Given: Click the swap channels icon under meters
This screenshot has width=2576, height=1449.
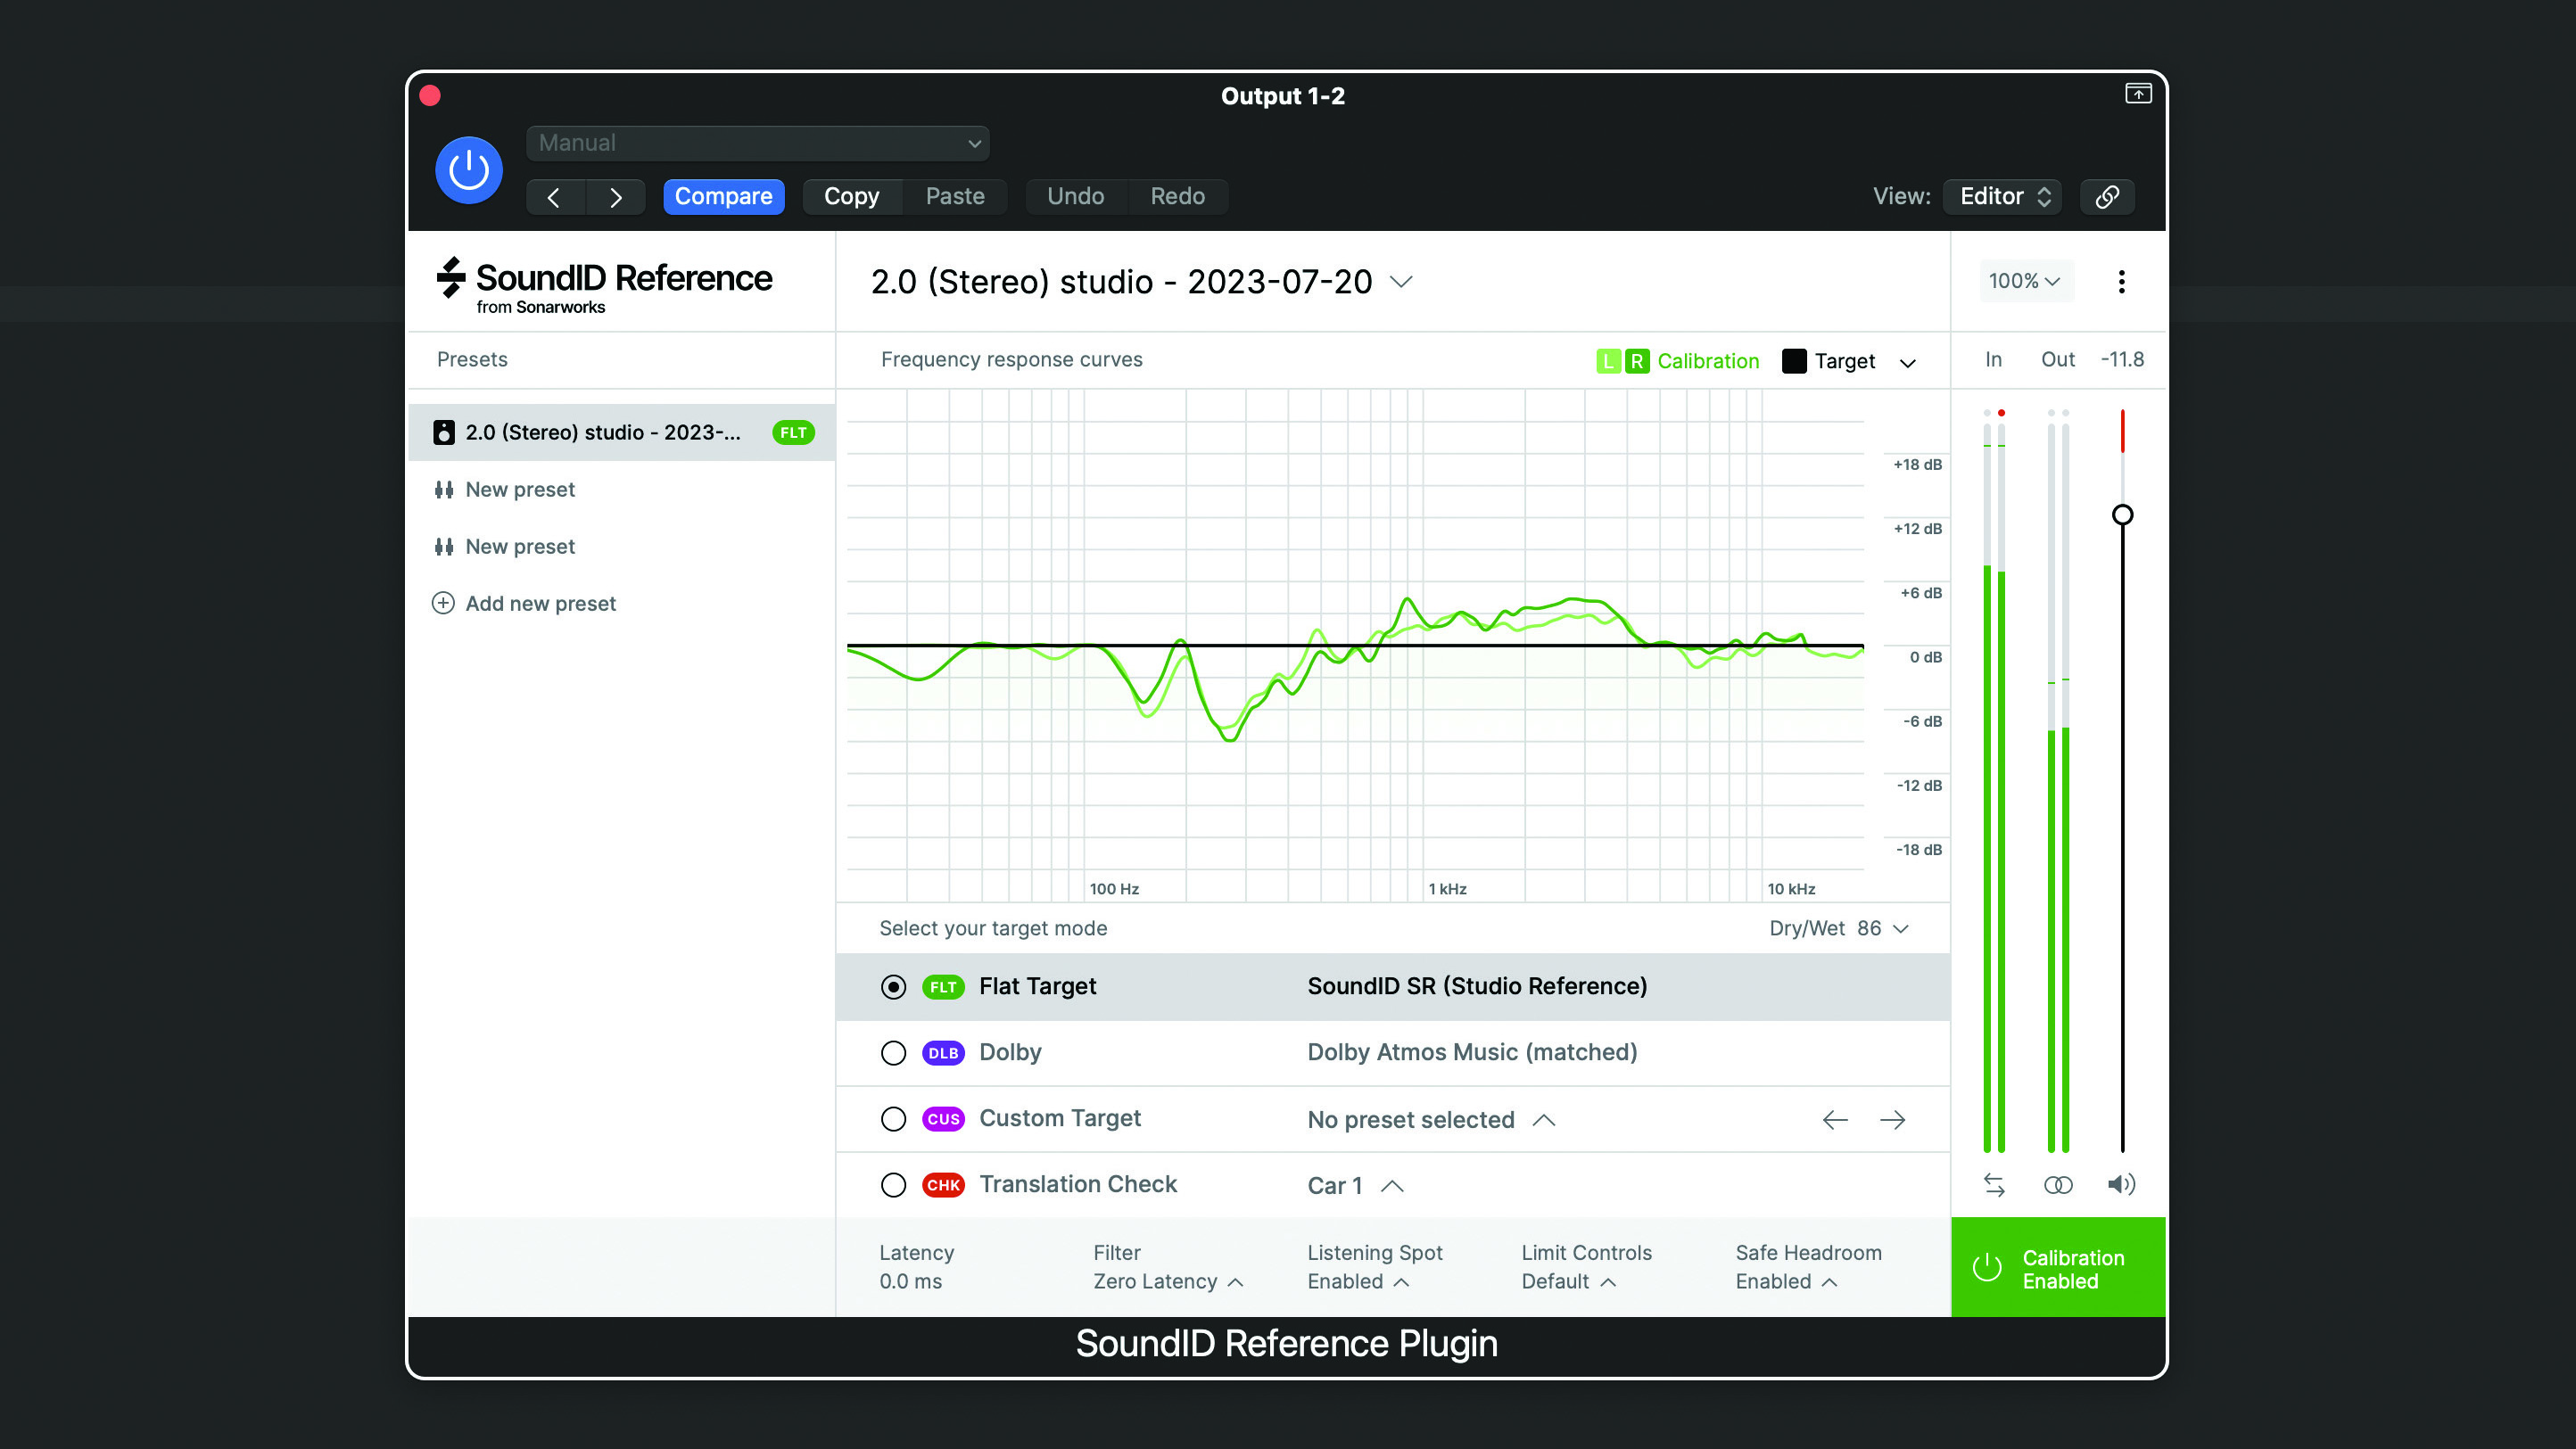Looking at the screenshot, I should click(x=1994, y=1185).
